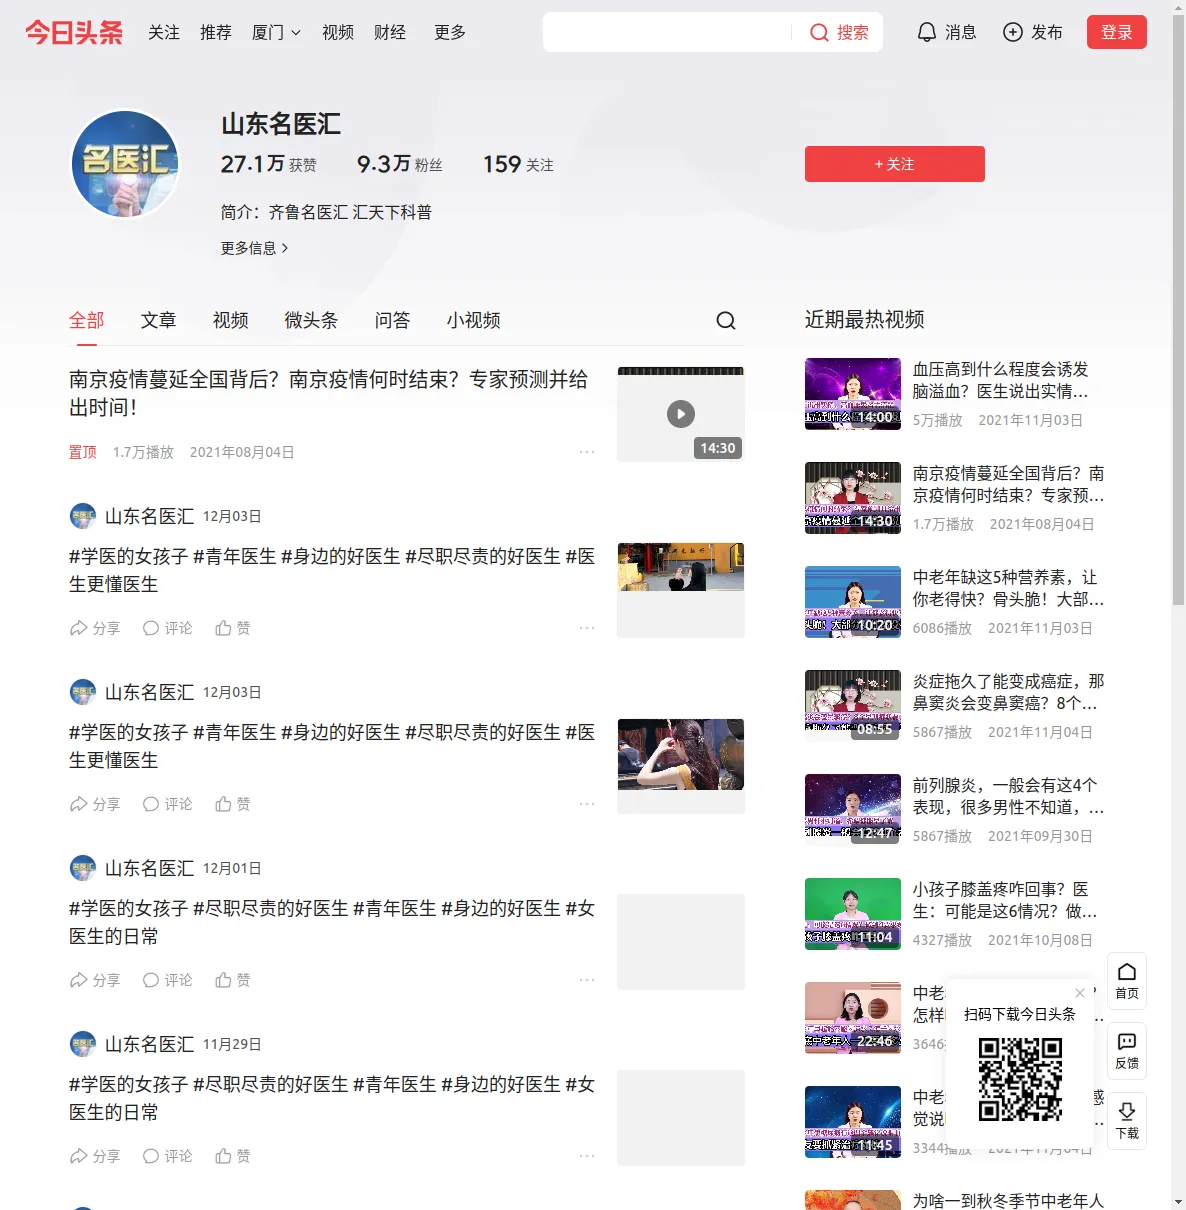Click the 今日头条 logo
Screen dimensions: 1186x1210
74,32
